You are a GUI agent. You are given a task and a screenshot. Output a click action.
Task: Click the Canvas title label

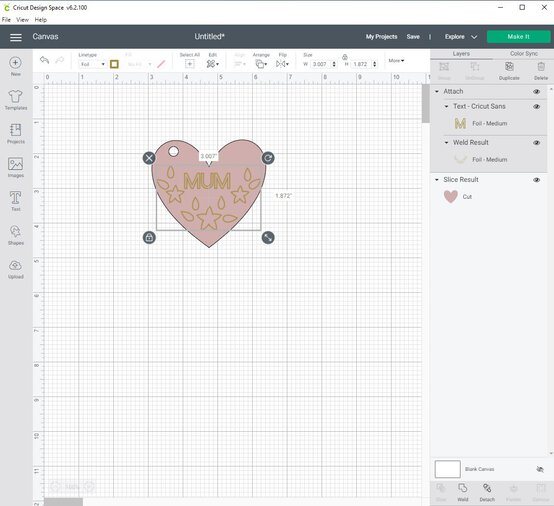tap(45, 37)
